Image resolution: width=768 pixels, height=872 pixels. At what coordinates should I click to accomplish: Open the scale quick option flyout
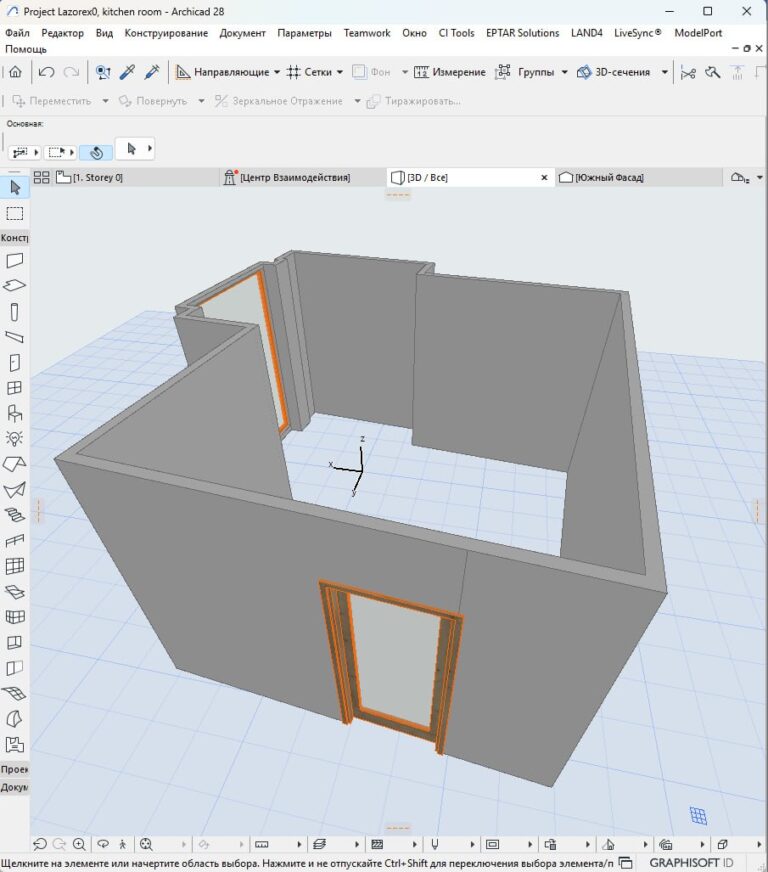299,844
